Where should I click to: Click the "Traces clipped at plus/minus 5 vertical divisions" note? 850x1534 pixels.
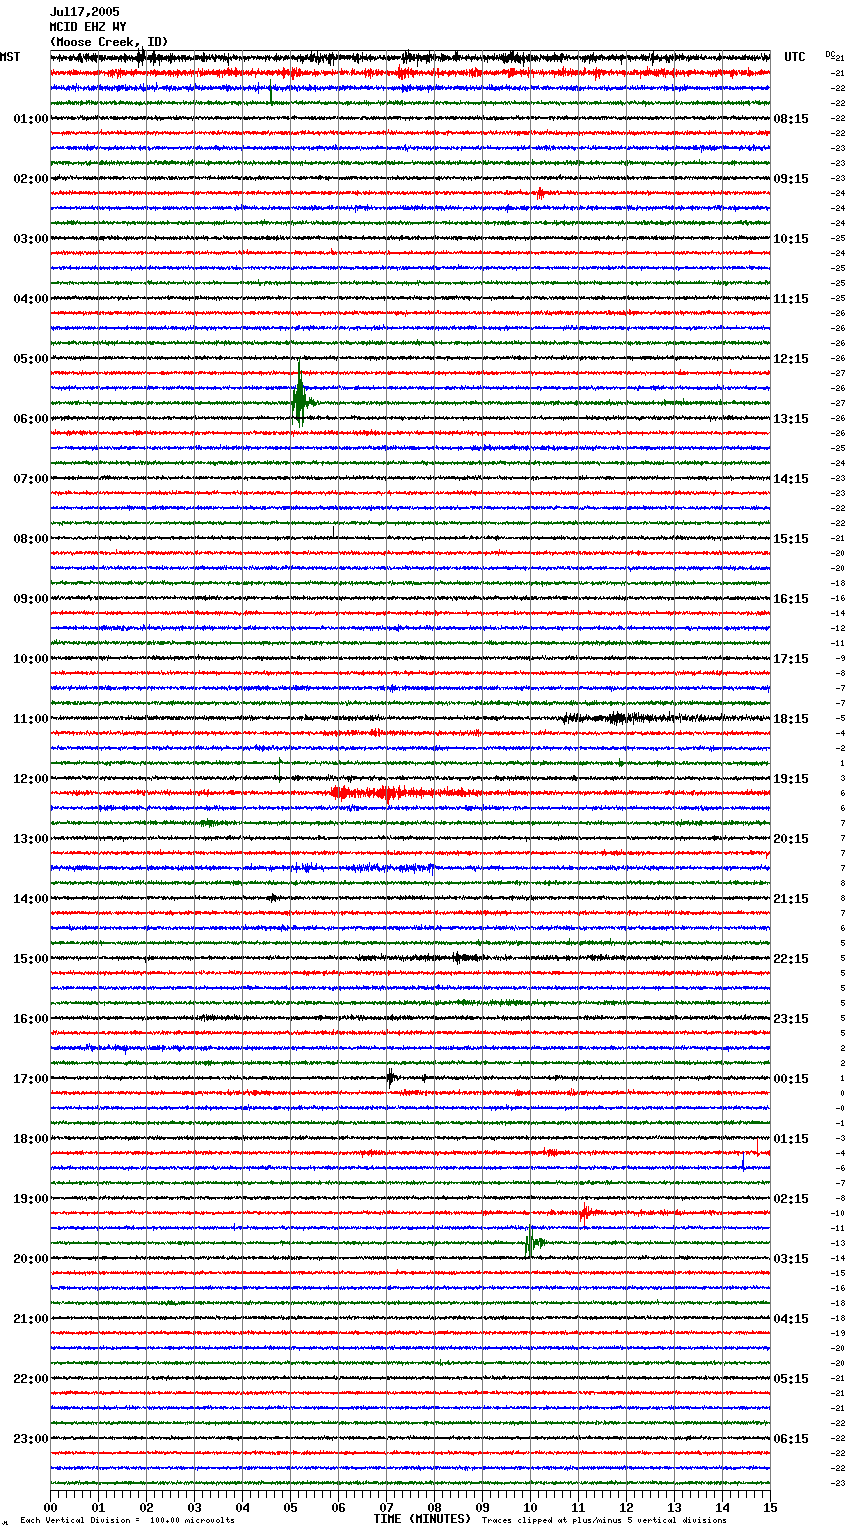click(604, 1520)
